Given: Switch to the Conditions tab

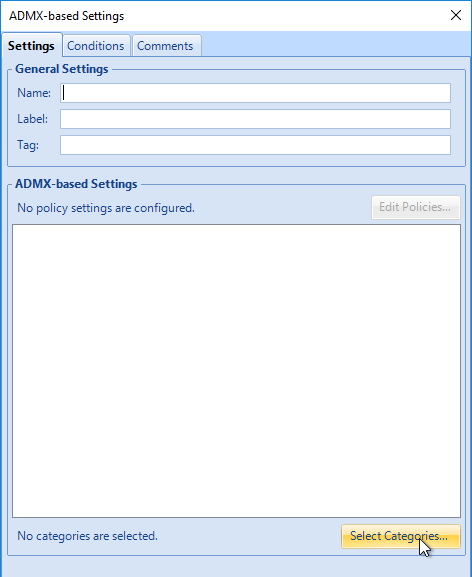Looking at the screenshot, I should coord(96,46).
